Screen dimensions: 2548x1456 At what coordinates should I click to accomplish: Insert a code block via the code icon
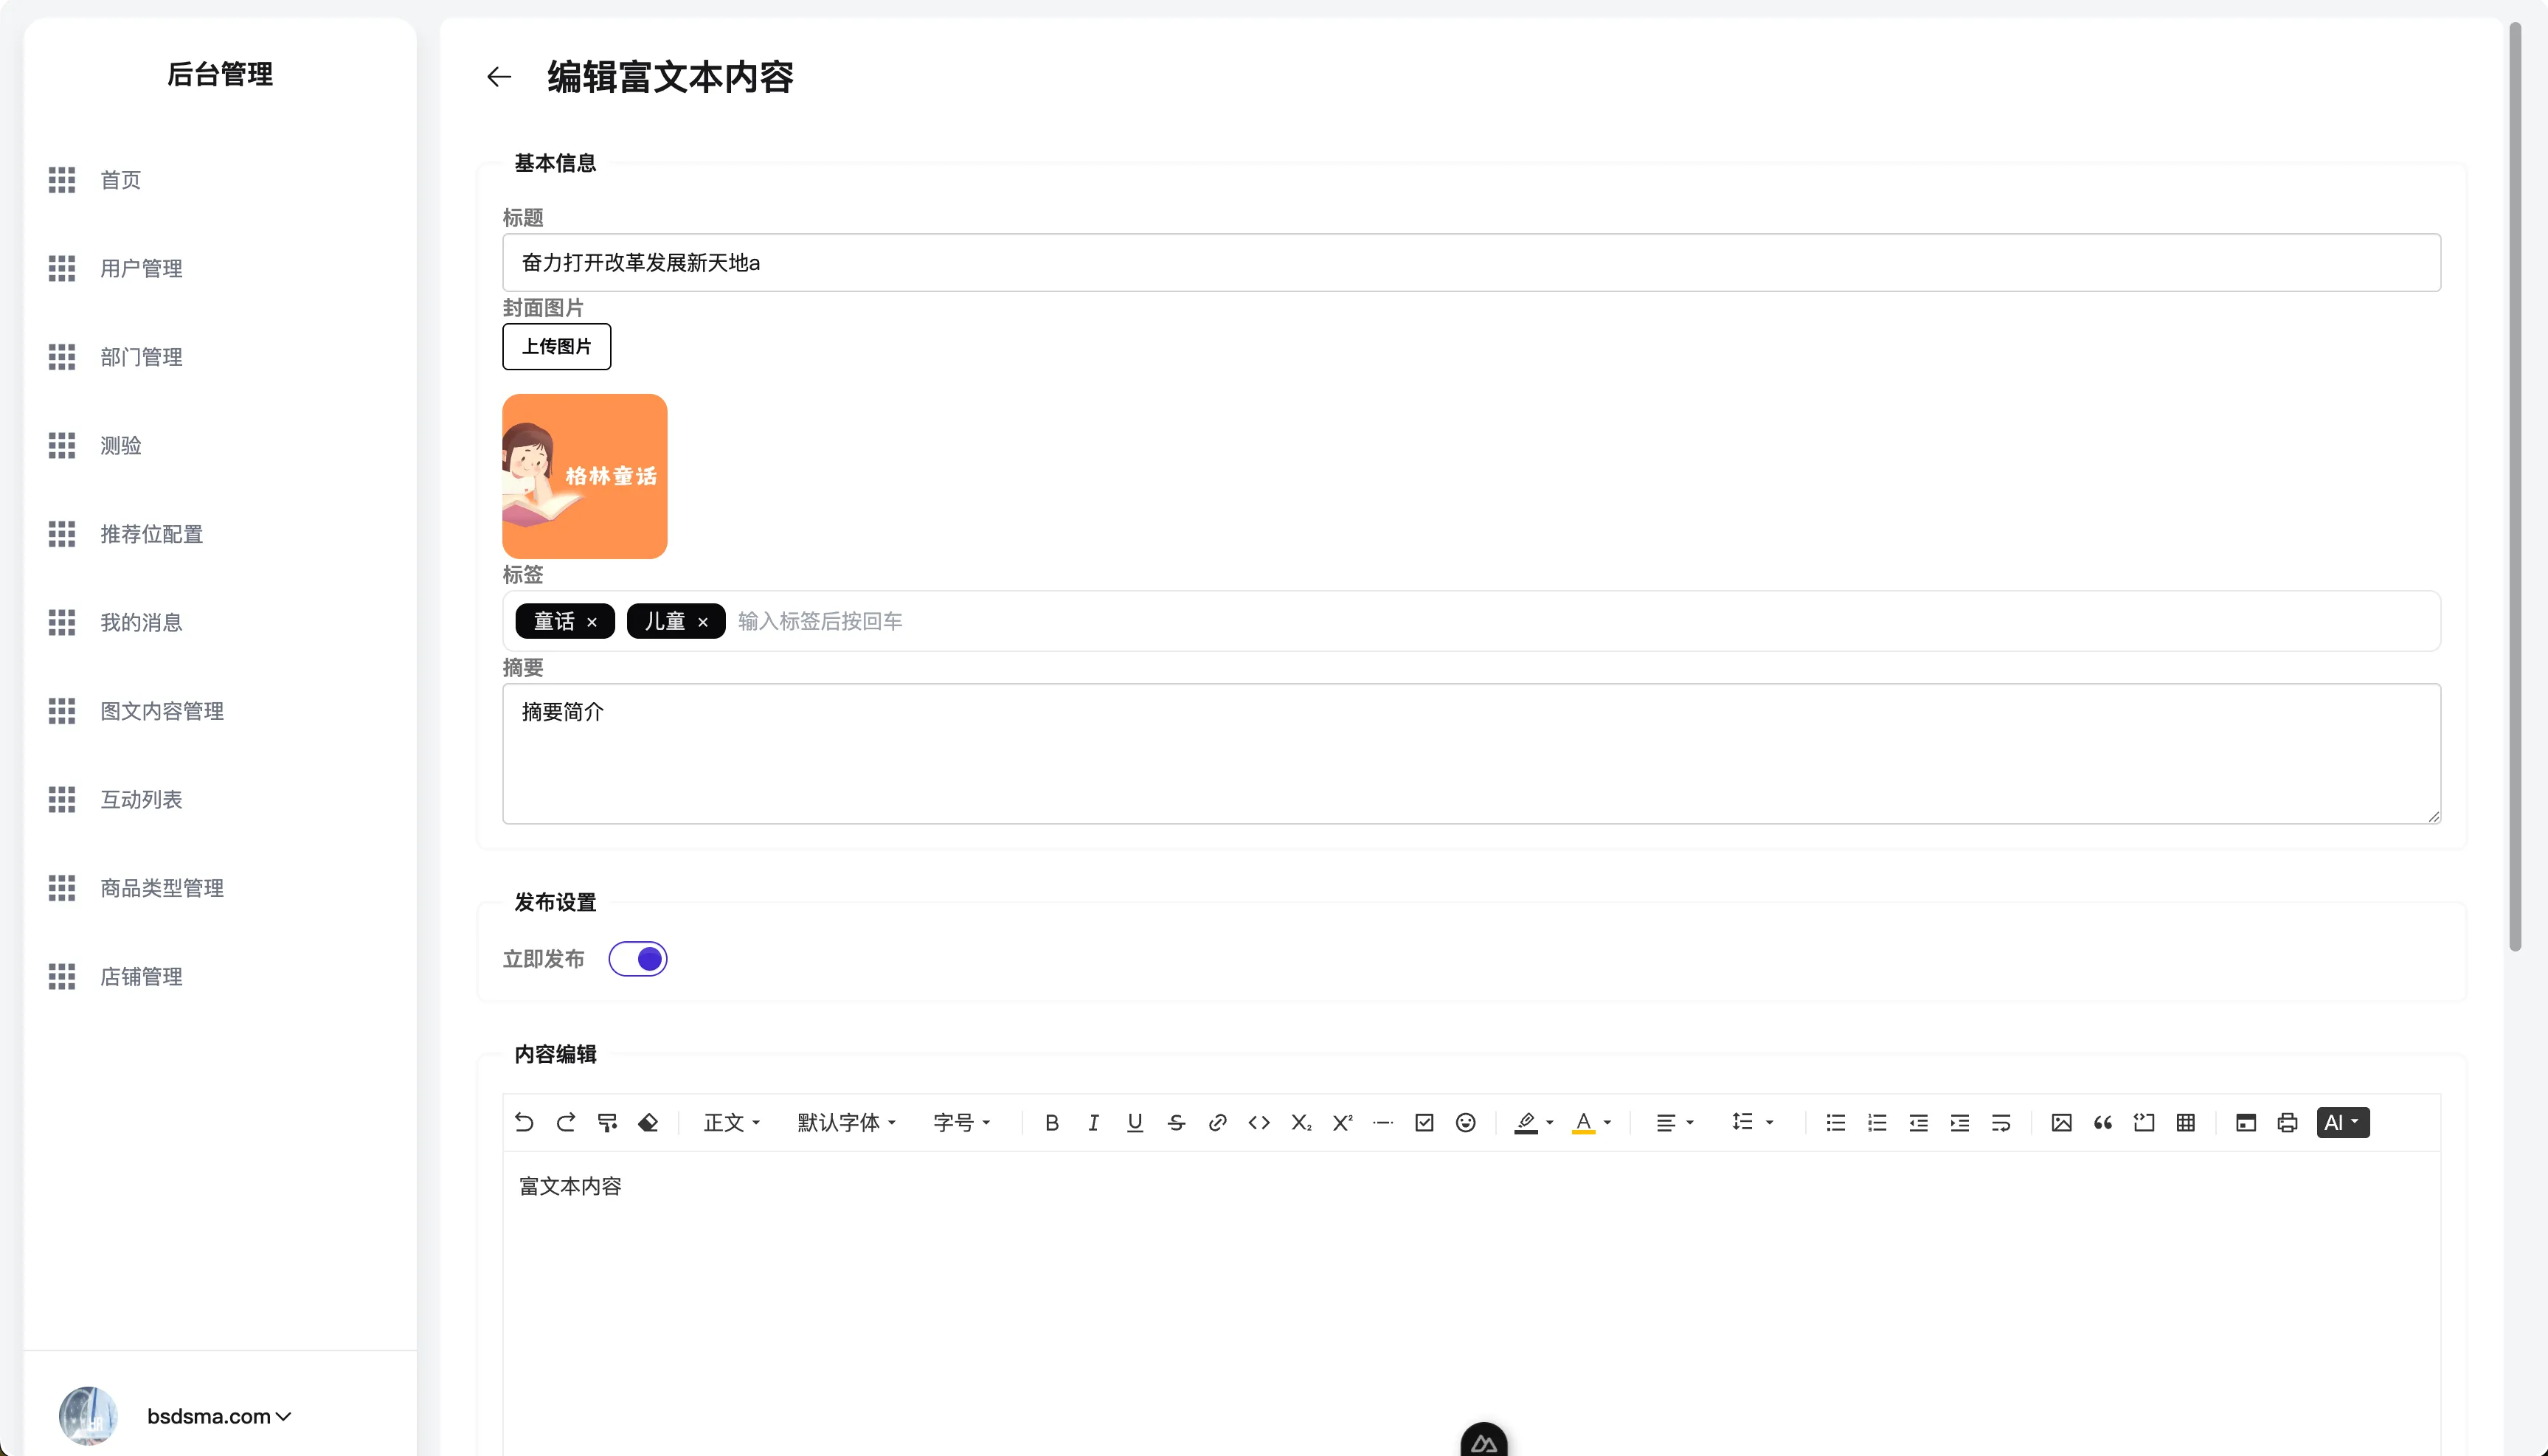[1258, 1123]
